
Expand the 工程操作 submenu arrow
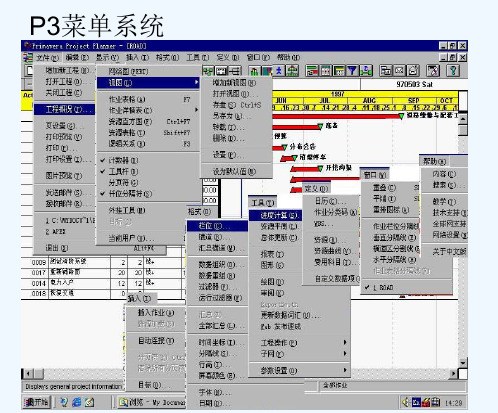tap(345, 342)
